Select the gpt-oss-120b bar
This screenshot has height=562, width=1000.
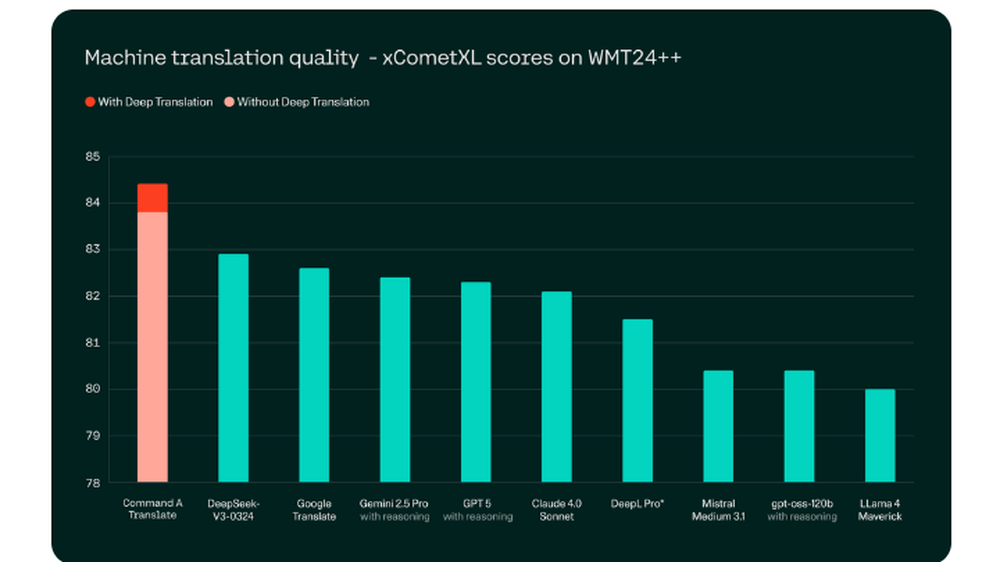tap(799, 426)
